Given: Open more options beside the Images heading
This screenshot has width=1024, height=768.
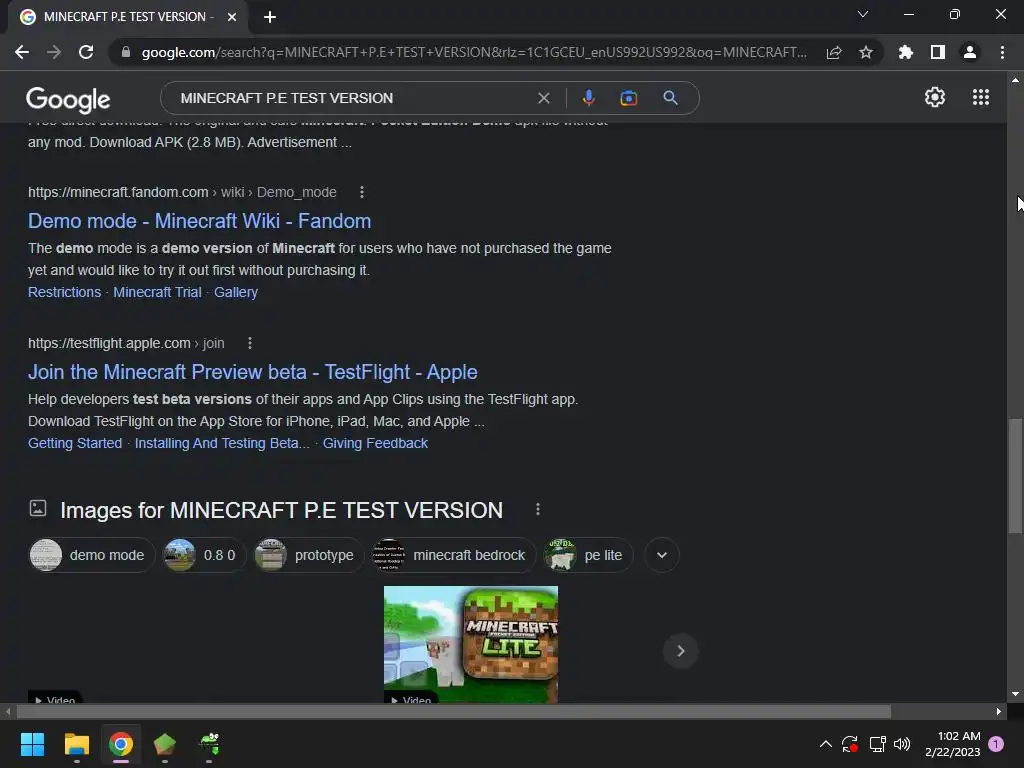Looking at the screenshot, I should click(x=537, y=509).
